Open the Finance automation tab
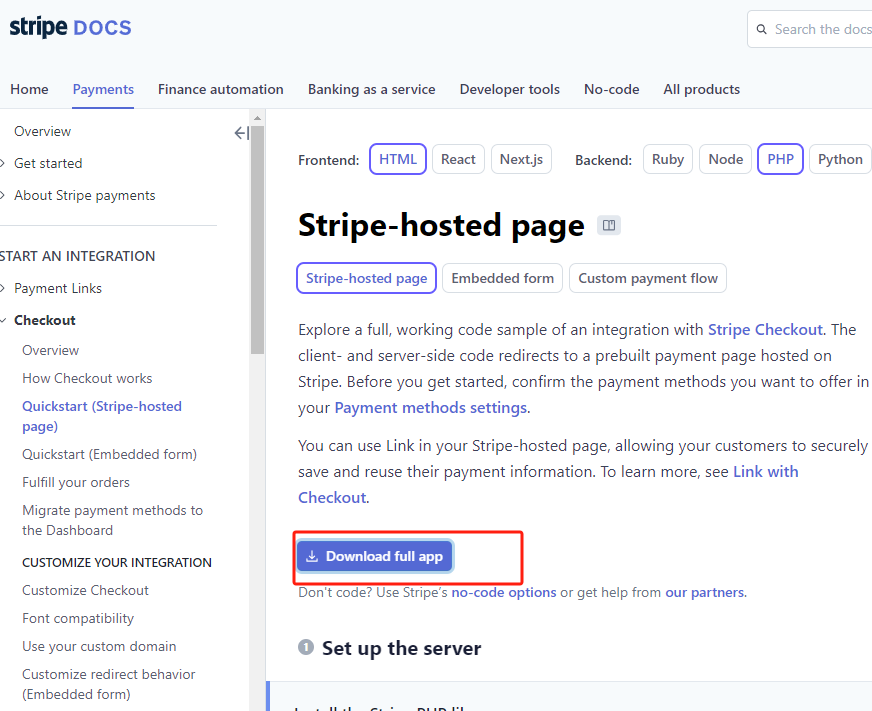 (x=221, y=90)
